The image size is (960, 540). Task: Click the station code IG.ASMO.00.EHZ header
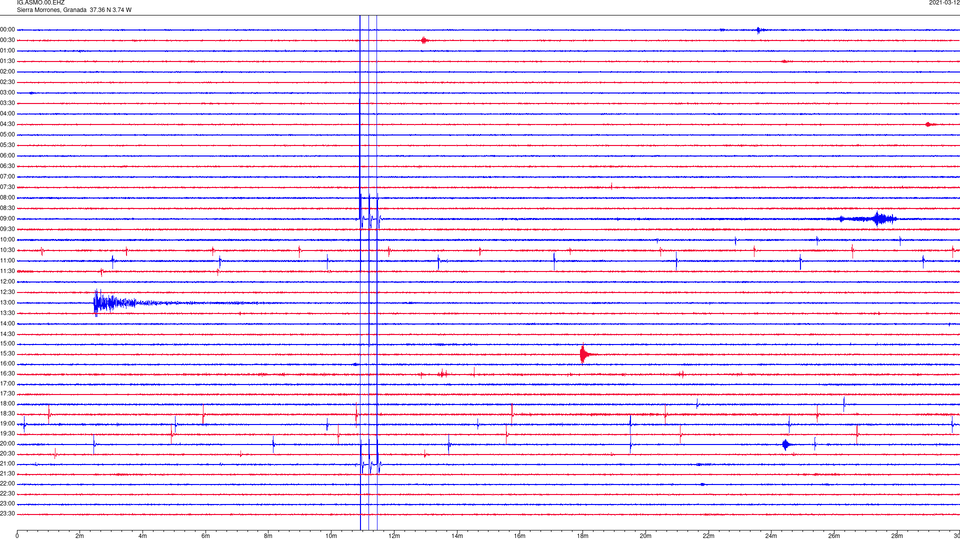[x=40, y=3]
